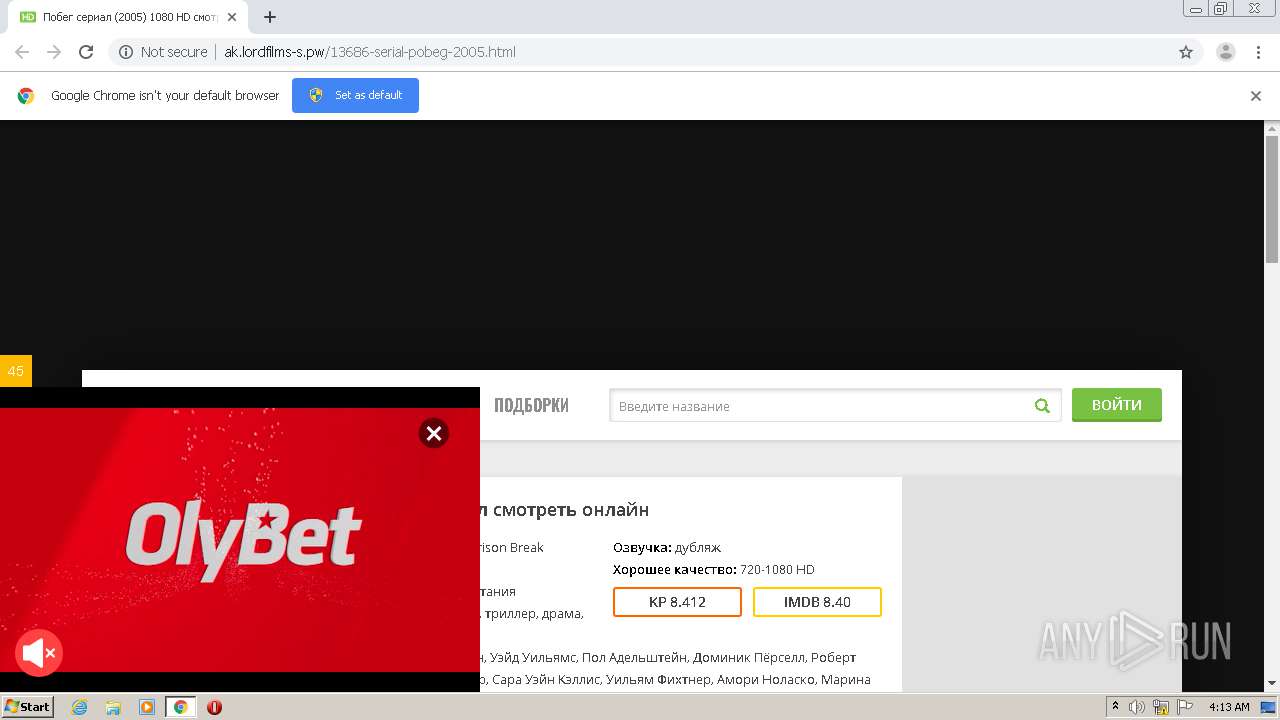This screenshot has width=1280, height=720.
Task: Open the Chrome three-dot menu
Action: 1258,52
